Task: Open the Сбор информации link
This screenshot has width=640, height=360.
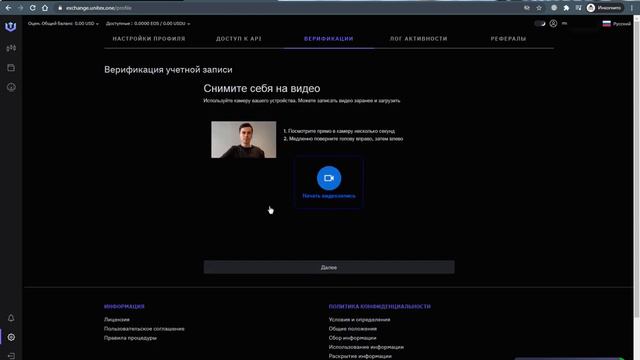Action: click(352, 338)
